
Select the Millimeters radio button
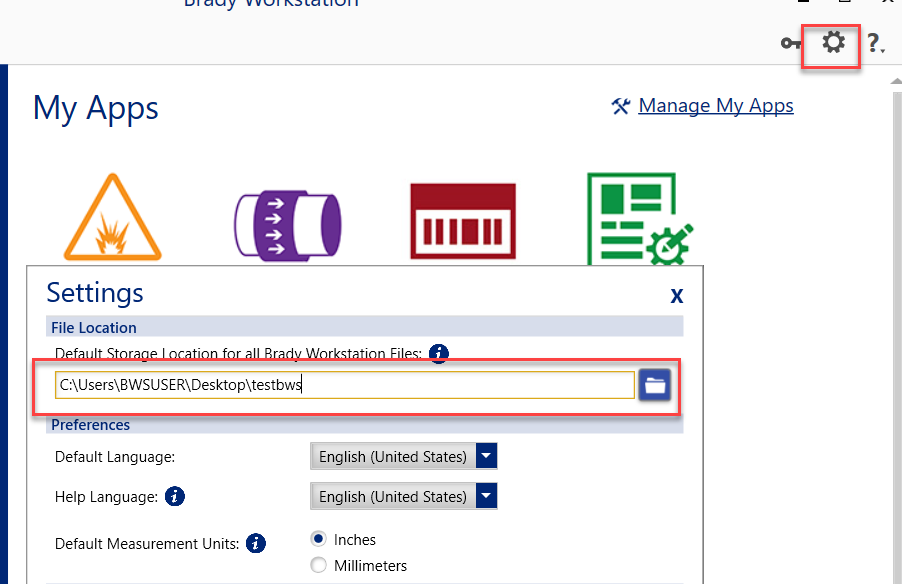click(319, 565)
